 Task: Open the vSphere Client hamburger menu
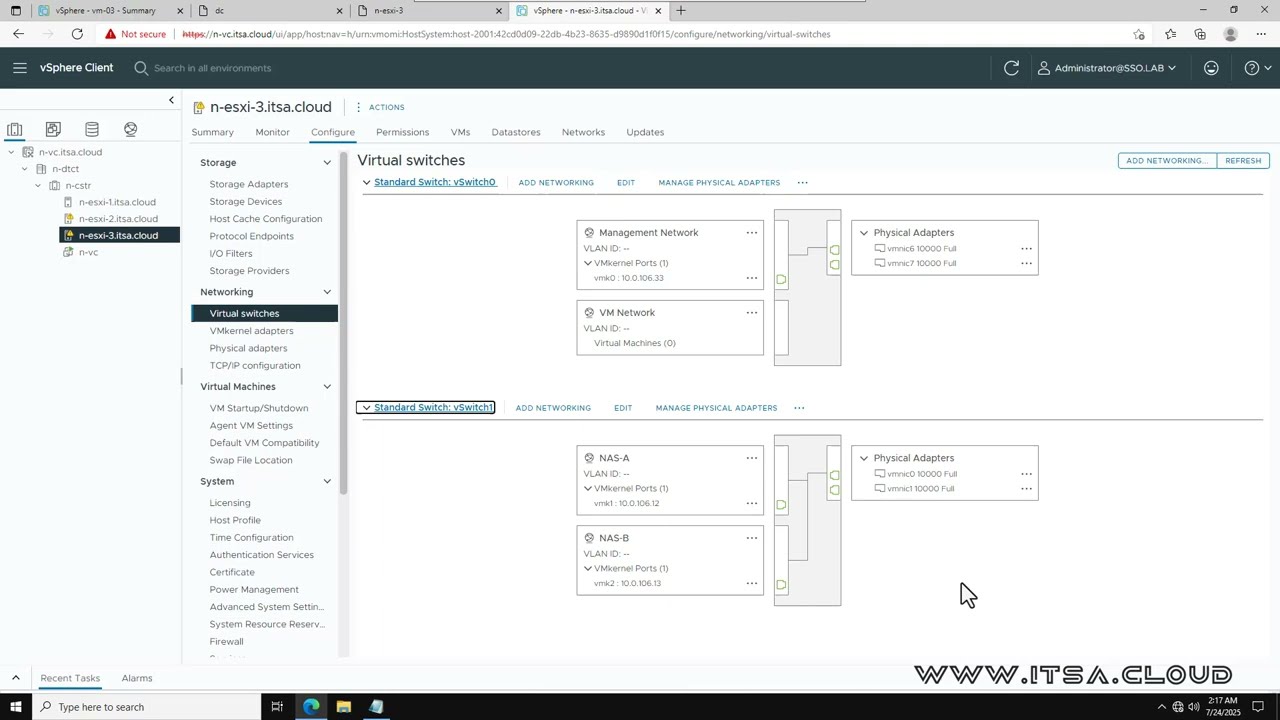coord(20,68)
